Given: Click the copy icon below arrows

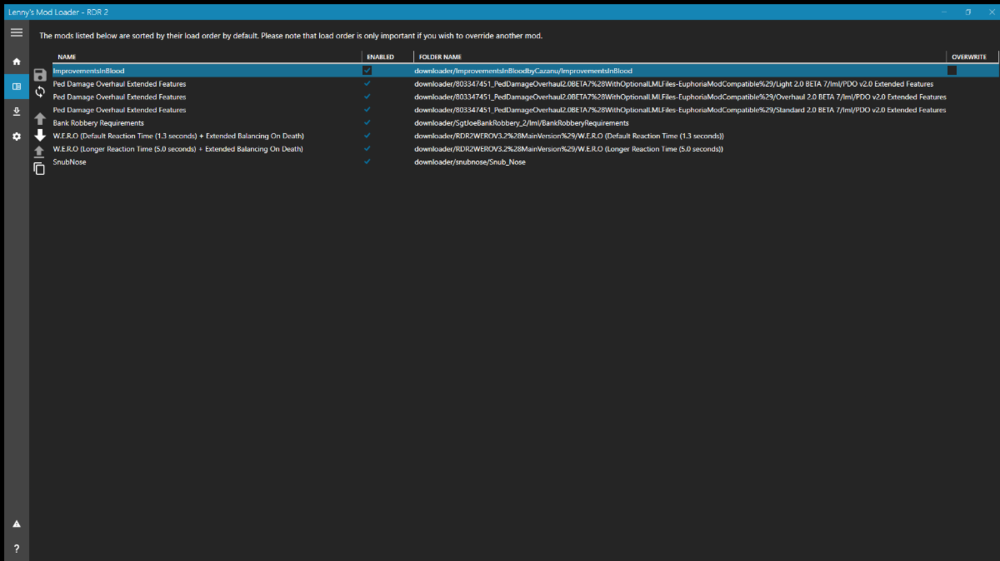Looking at the screenshot, I should [x=39, y=169].
